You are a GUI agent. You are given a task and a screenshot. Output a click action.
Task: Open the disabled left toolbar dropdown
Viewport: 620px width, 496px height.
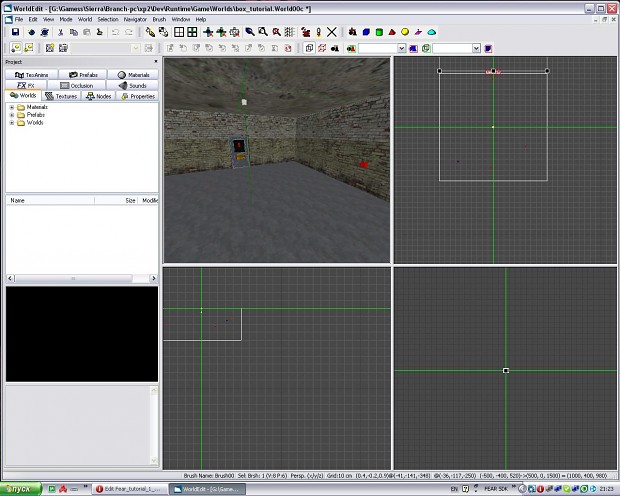pos(135,48)
